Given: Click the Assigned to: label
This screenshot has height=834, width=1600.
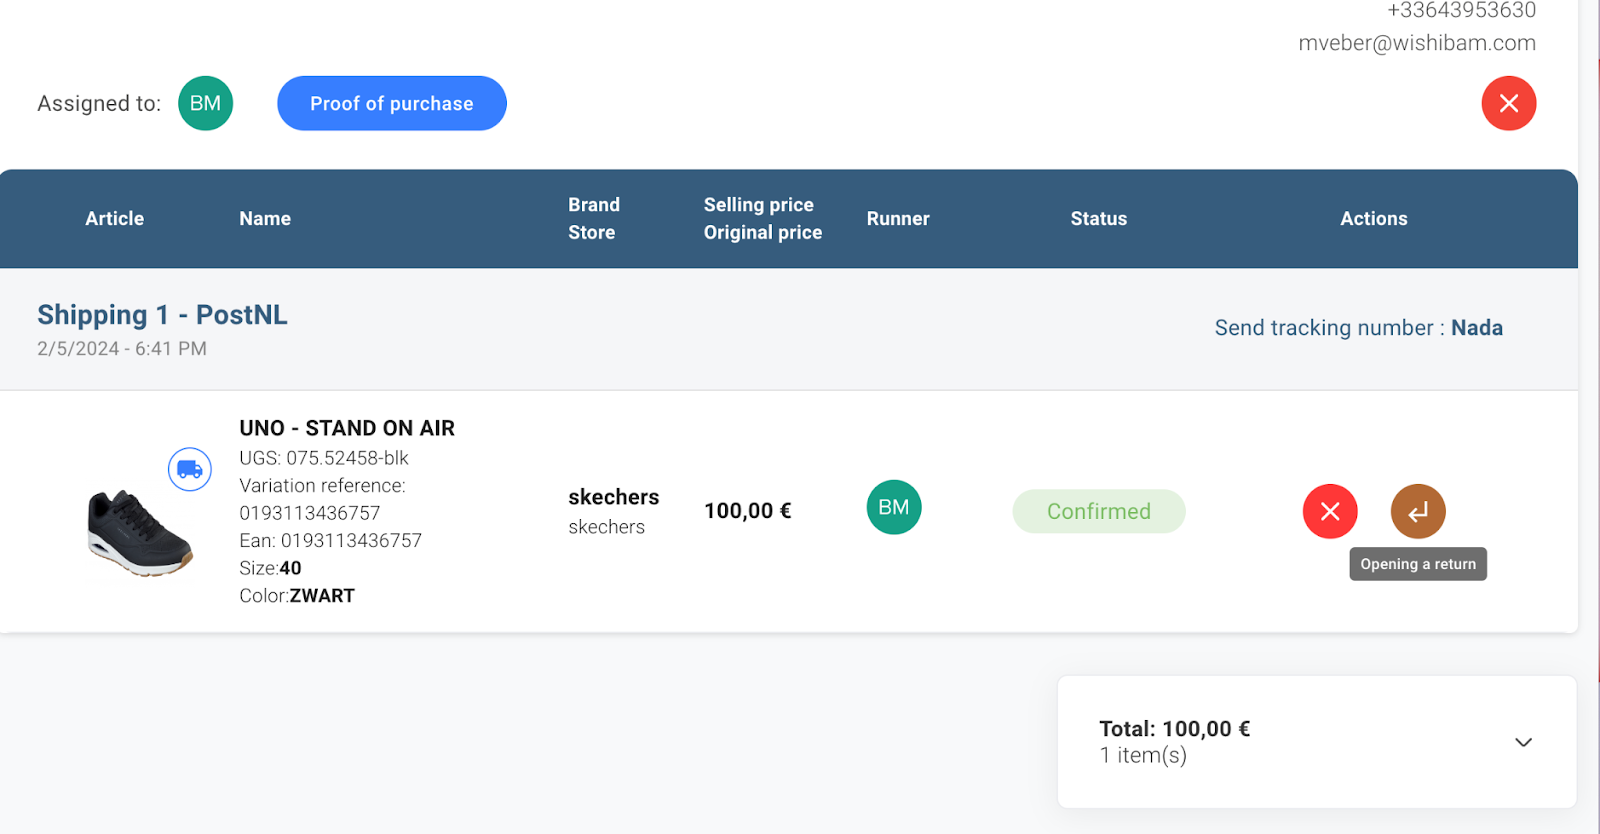Looking at the screenshot, I should tap(99, 103).
